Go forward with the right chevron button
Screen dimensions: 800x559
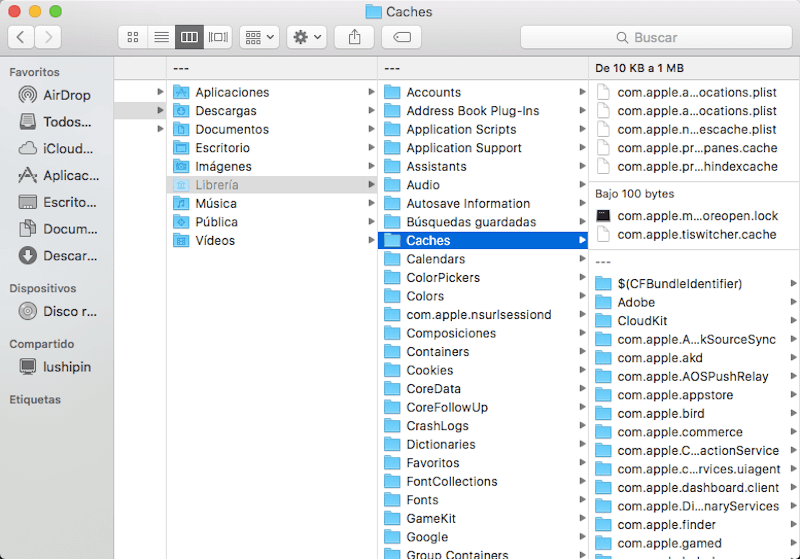[48, 37]
